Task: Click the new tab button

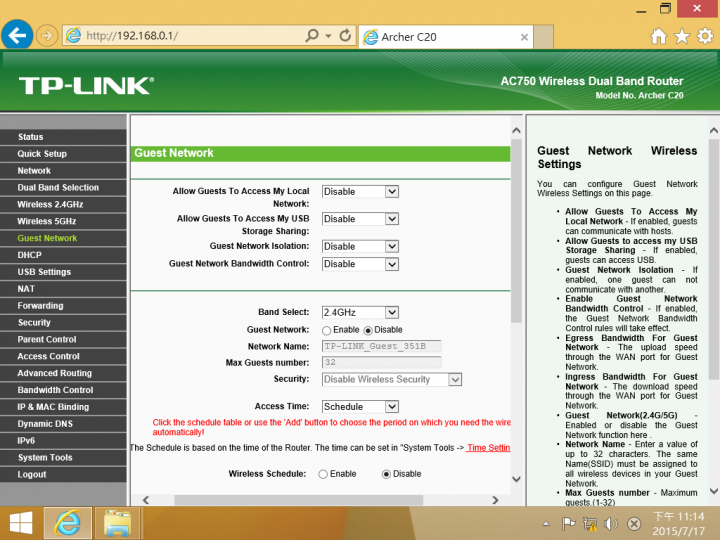Action: pos(544,37)
